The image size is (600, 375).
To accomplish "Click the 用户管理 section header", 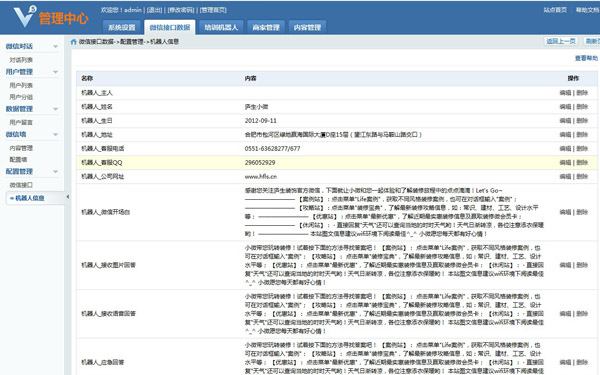I will 19,72.
